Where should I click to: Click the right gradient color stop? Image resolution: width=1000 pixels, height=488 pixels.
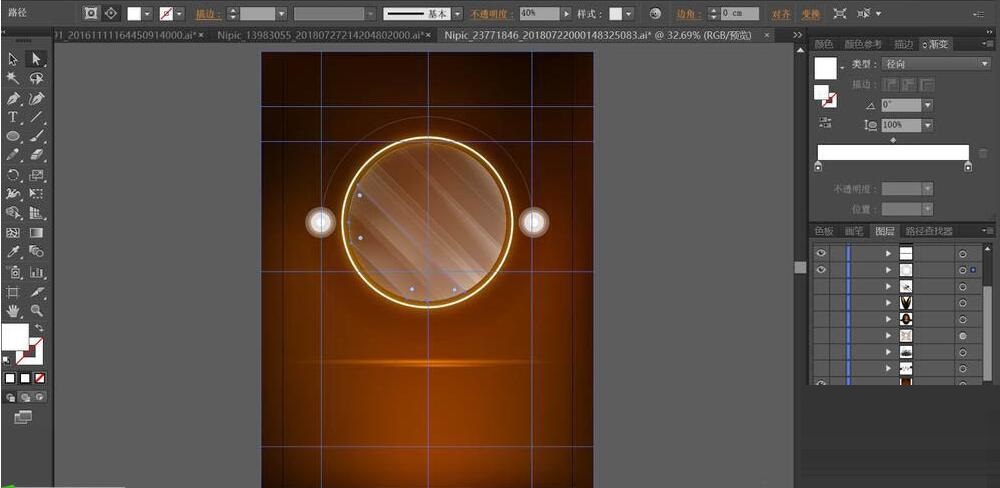coord(968,166)
